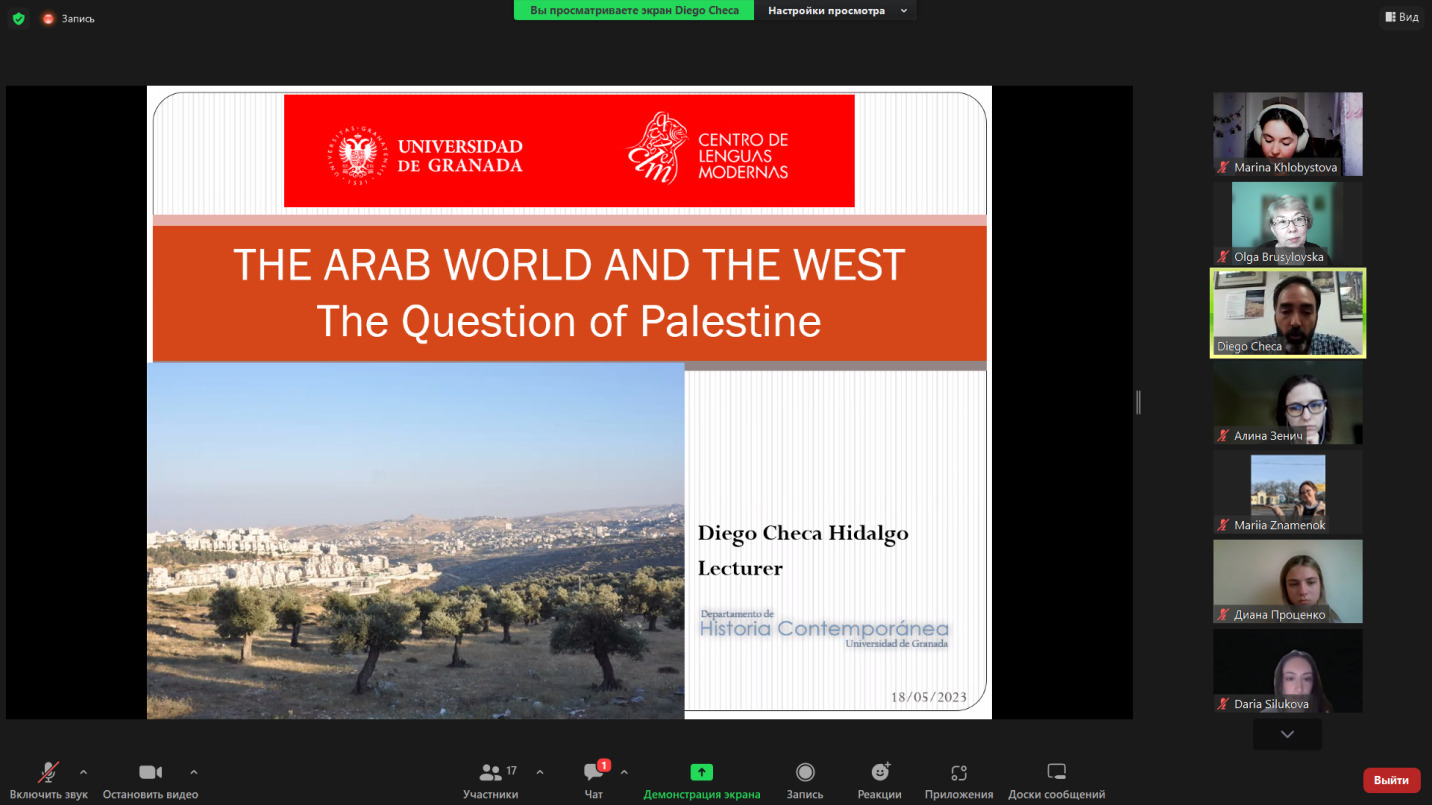This screenshot has width=1432, height=805.
Task: Select Daria Silukova video thumbnail
Action: [x=1288, y=671]
